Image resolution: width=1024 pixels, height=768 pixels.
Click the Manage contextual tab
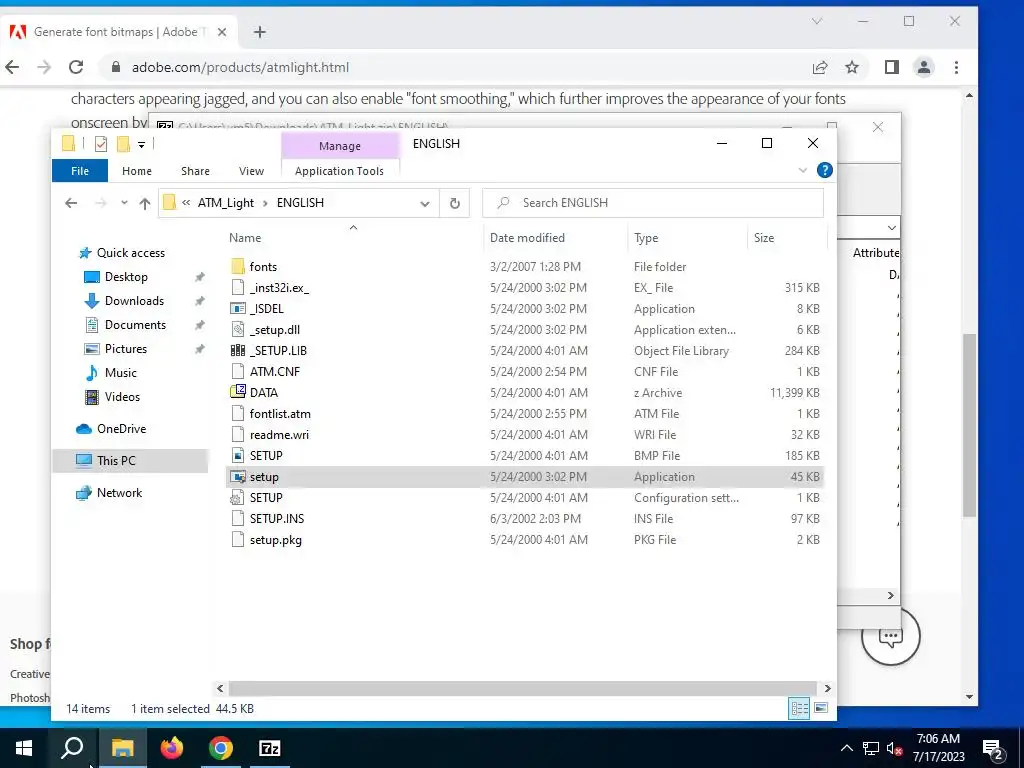[x=340, y=146]
